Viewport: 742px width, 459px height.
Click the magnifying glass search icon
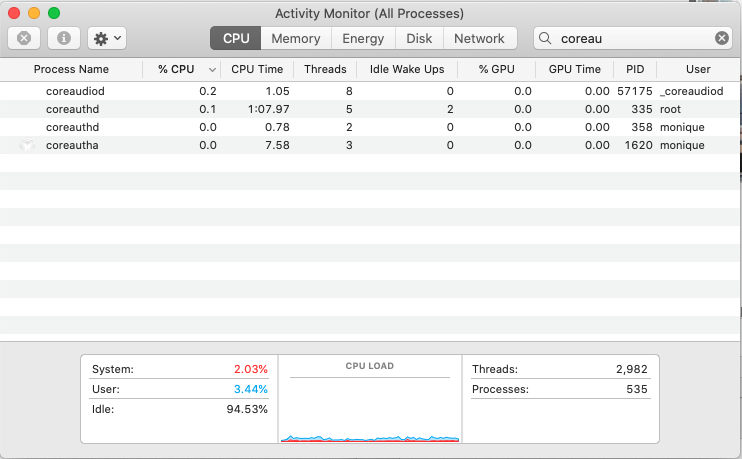(546, 38)
